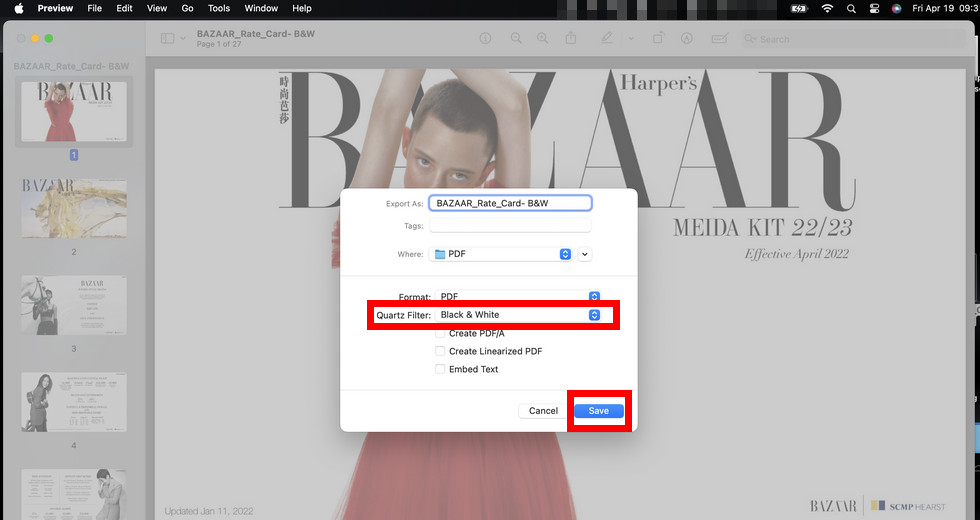Open the form filling toolbar icon
This screenshot has width=980, height=520.
click(x=719, y=38)
